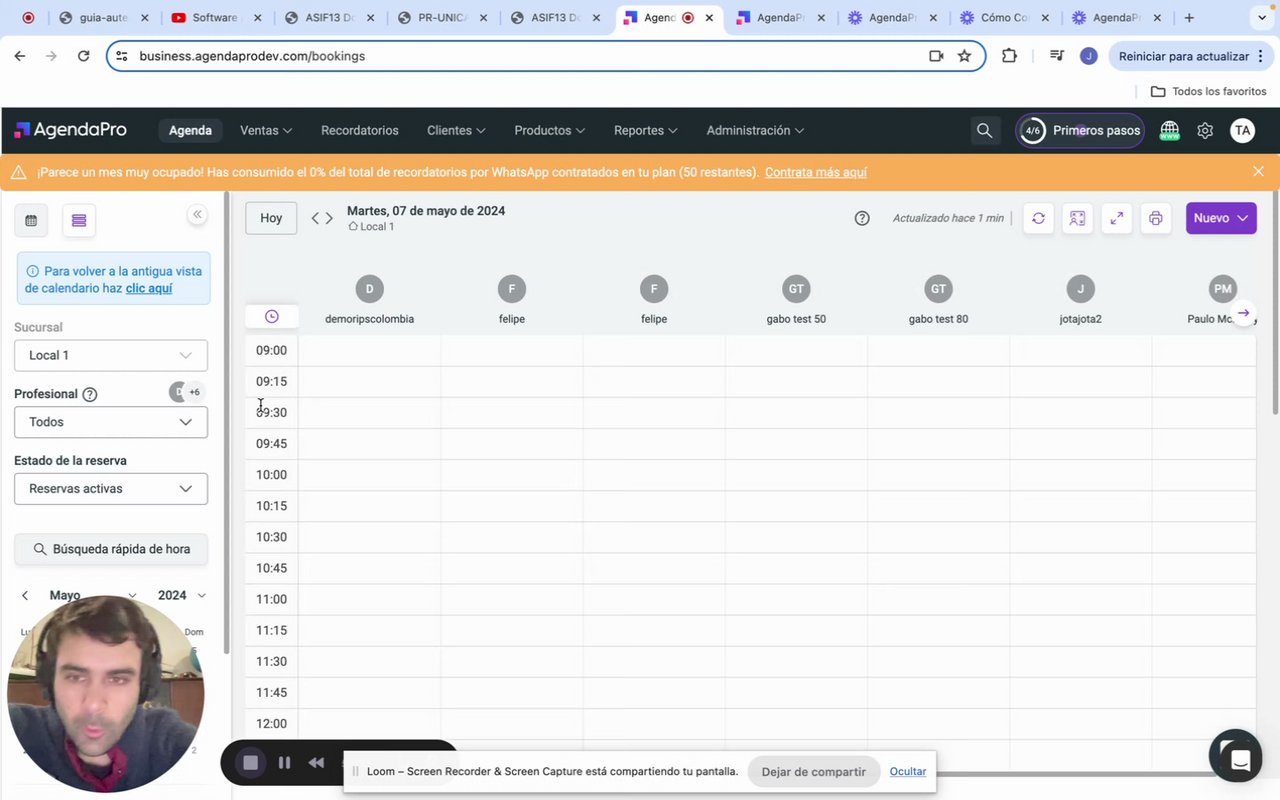Bookmark this page with the star icon
This screenshot has height=800, width=1280.
point(964,56)
